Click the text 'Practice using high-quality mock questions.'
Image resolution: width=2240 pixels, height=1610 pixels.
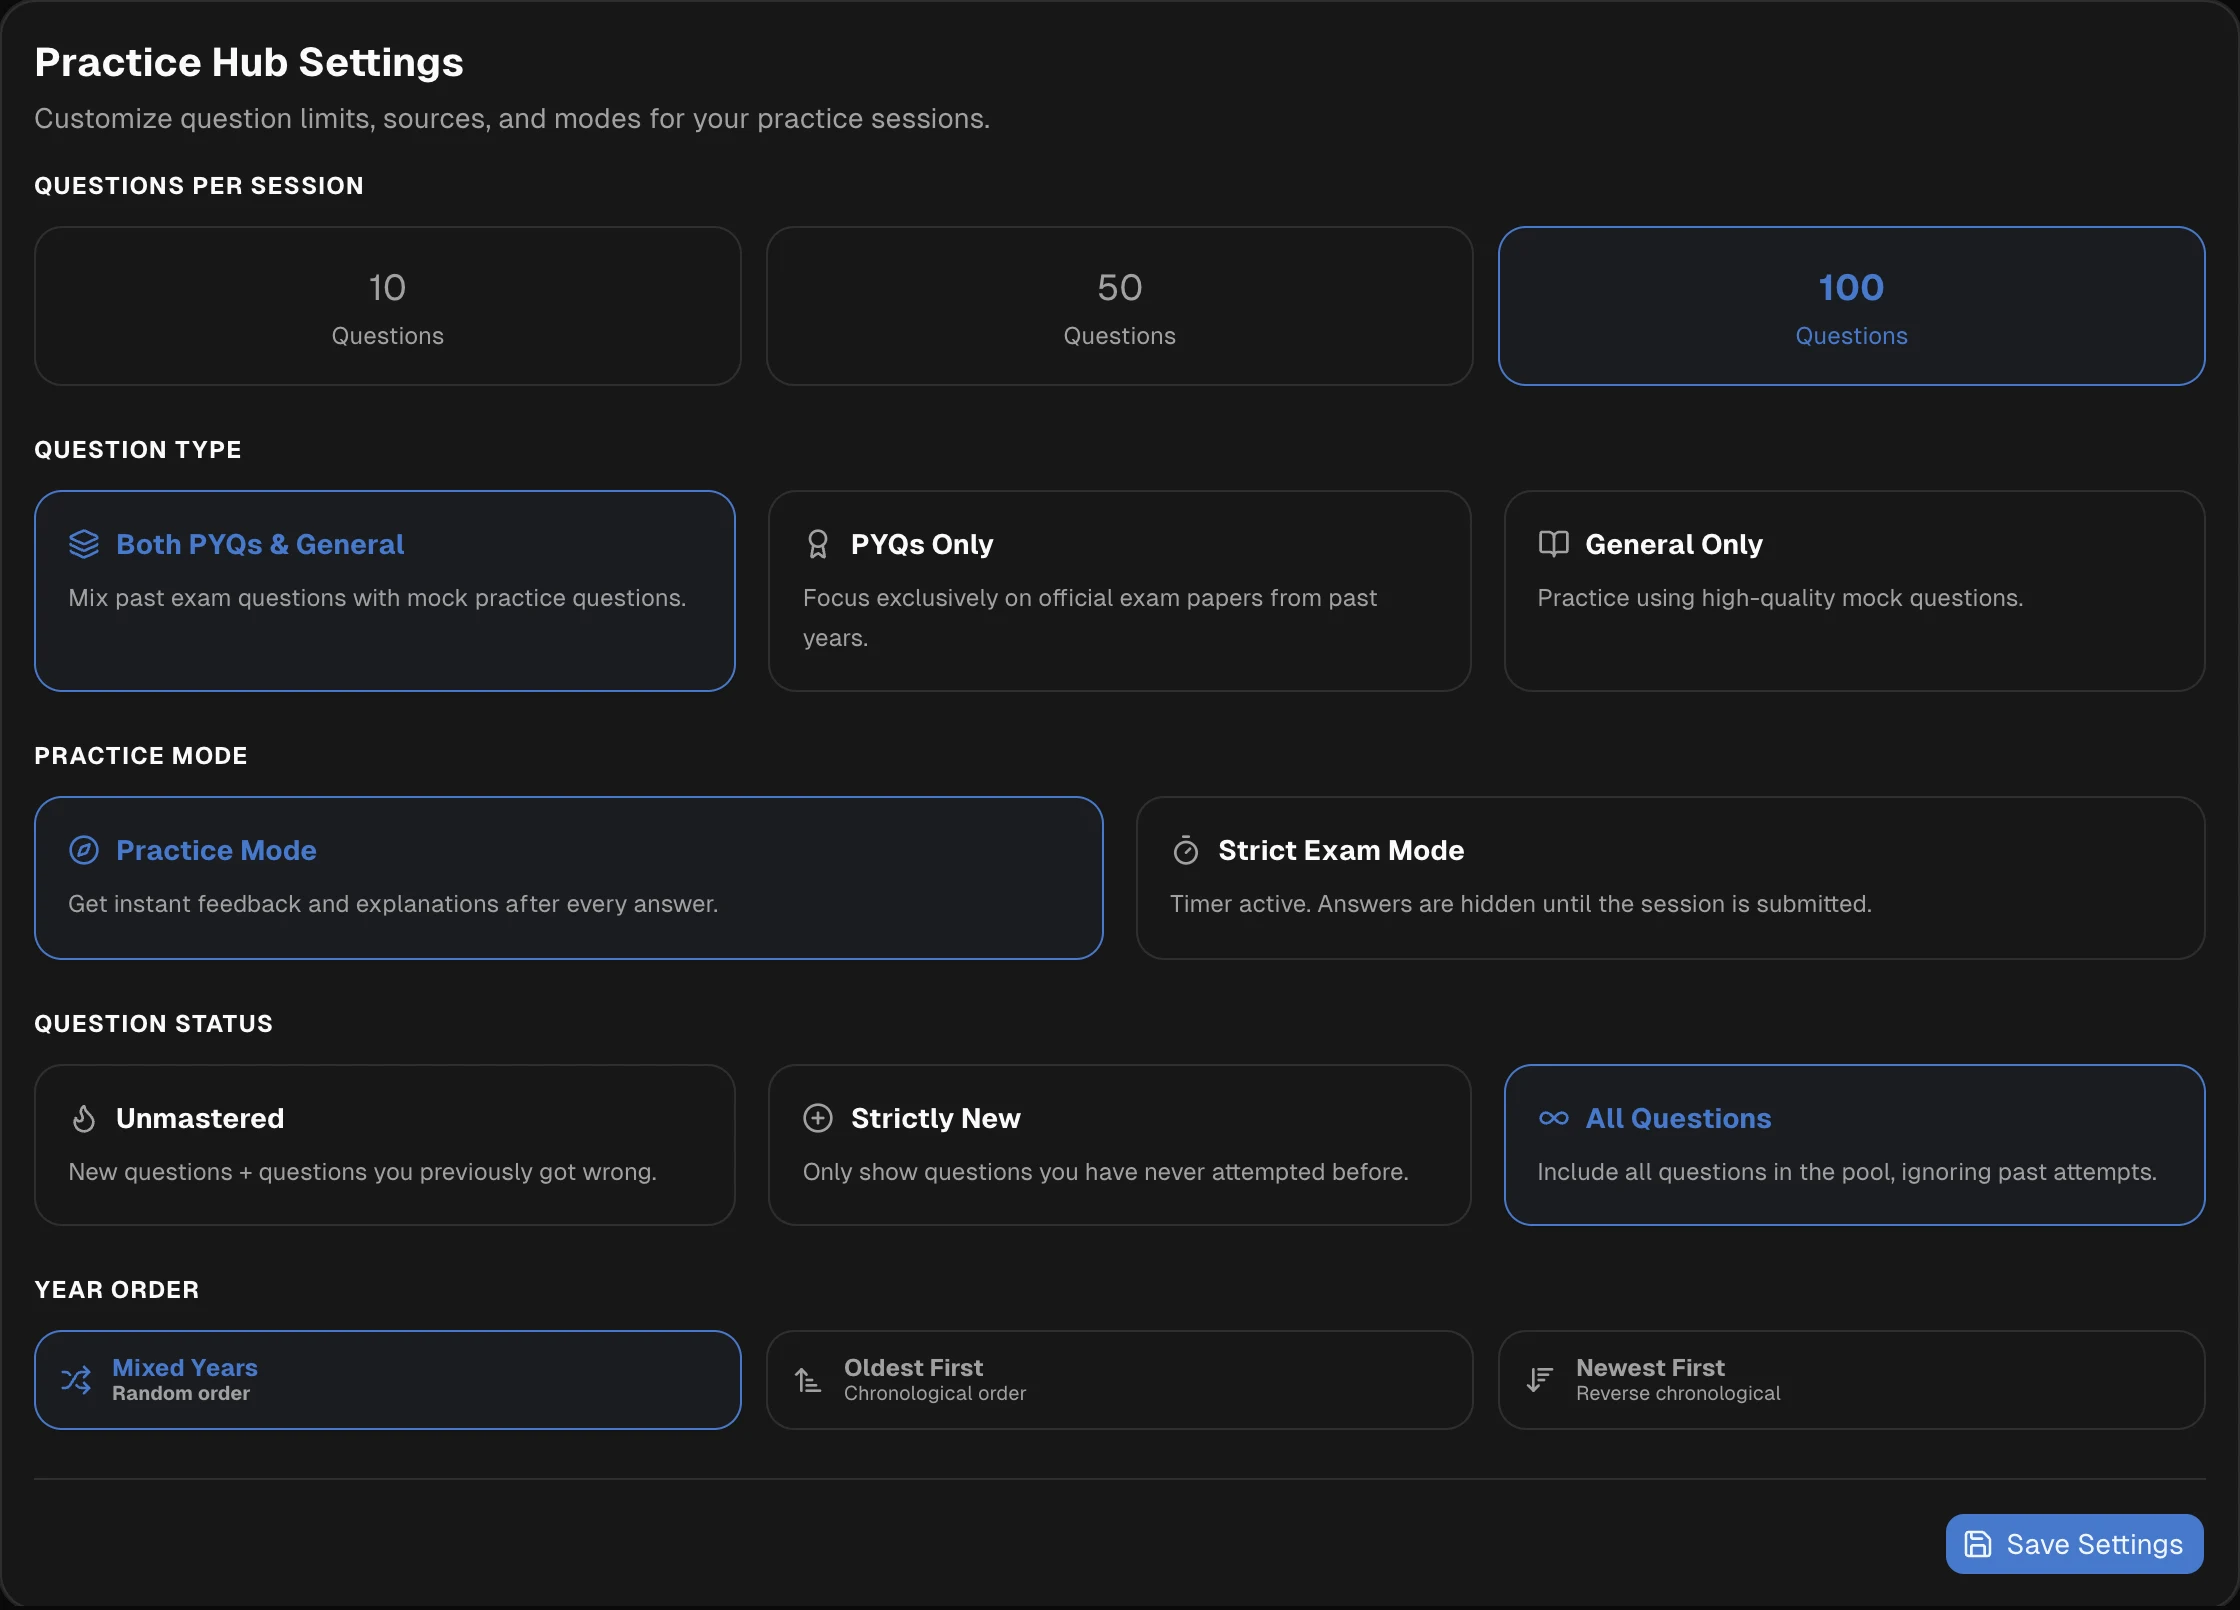(x=1780, y=598)
